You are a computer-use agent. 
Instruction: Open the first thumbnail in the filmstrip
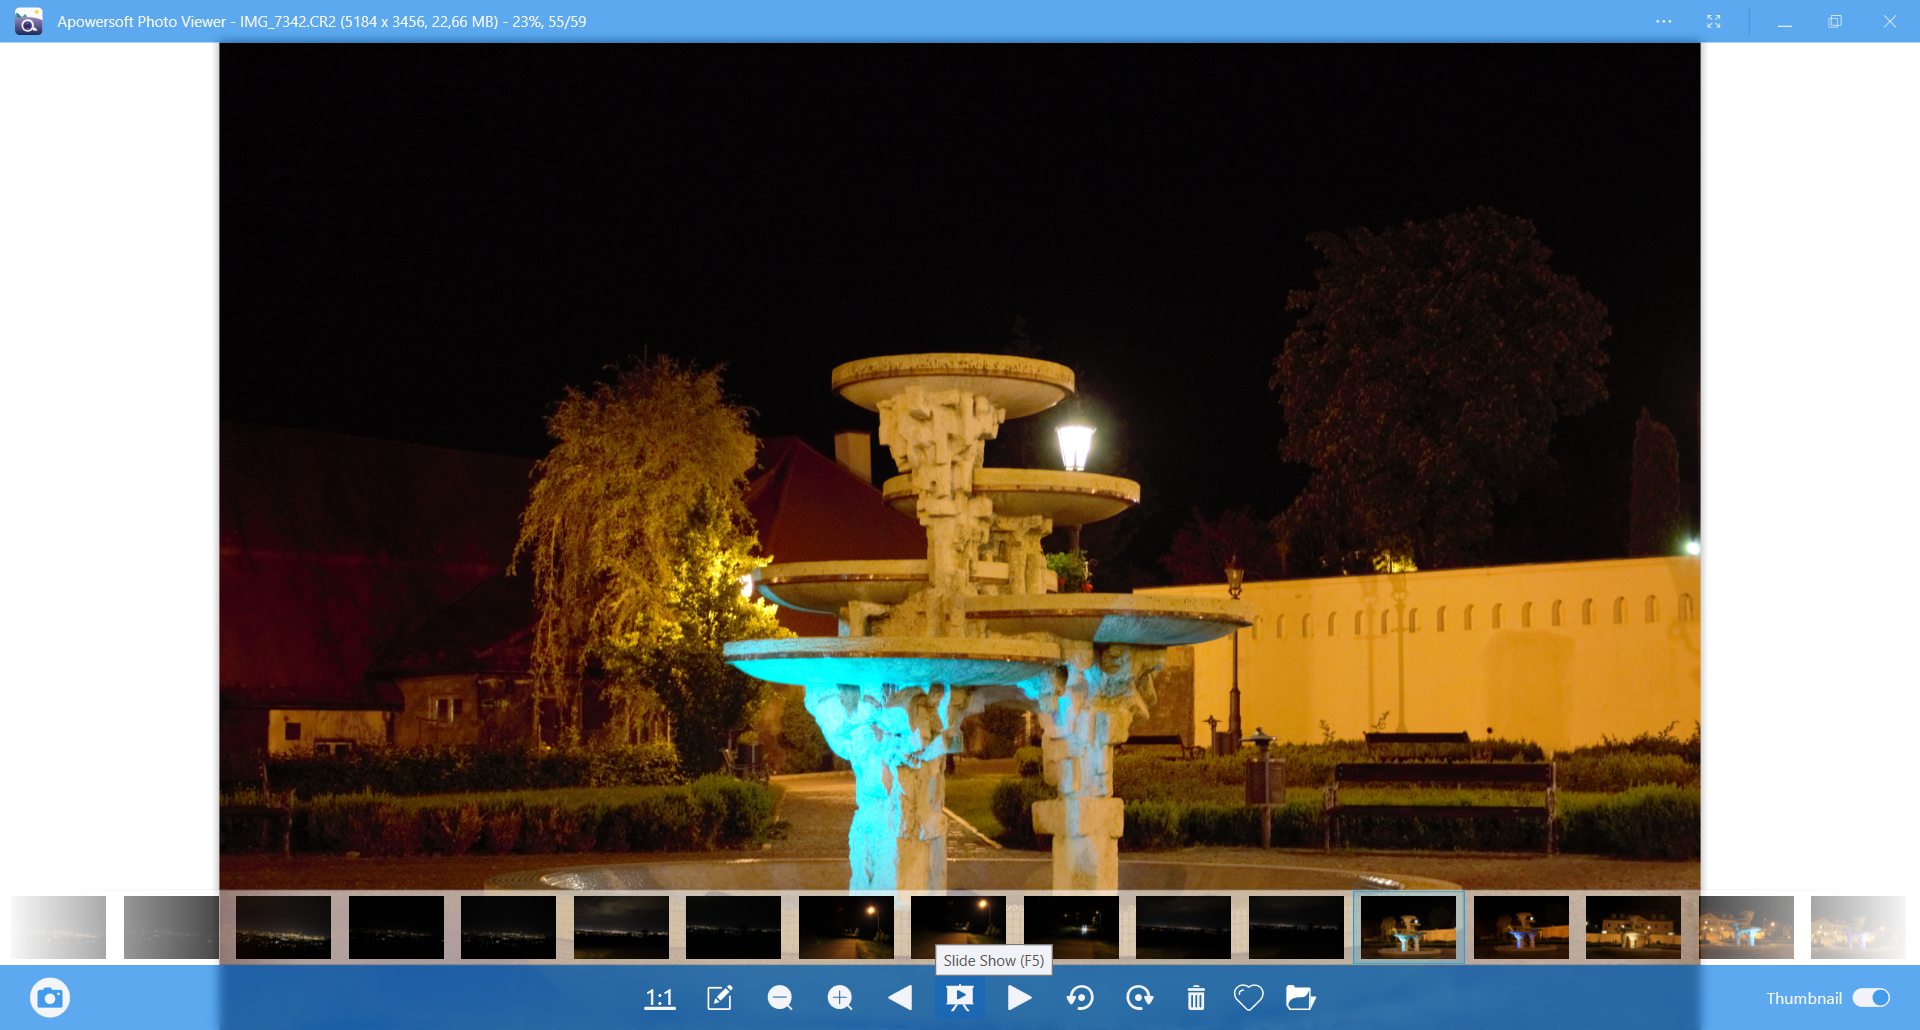[57, 927]
